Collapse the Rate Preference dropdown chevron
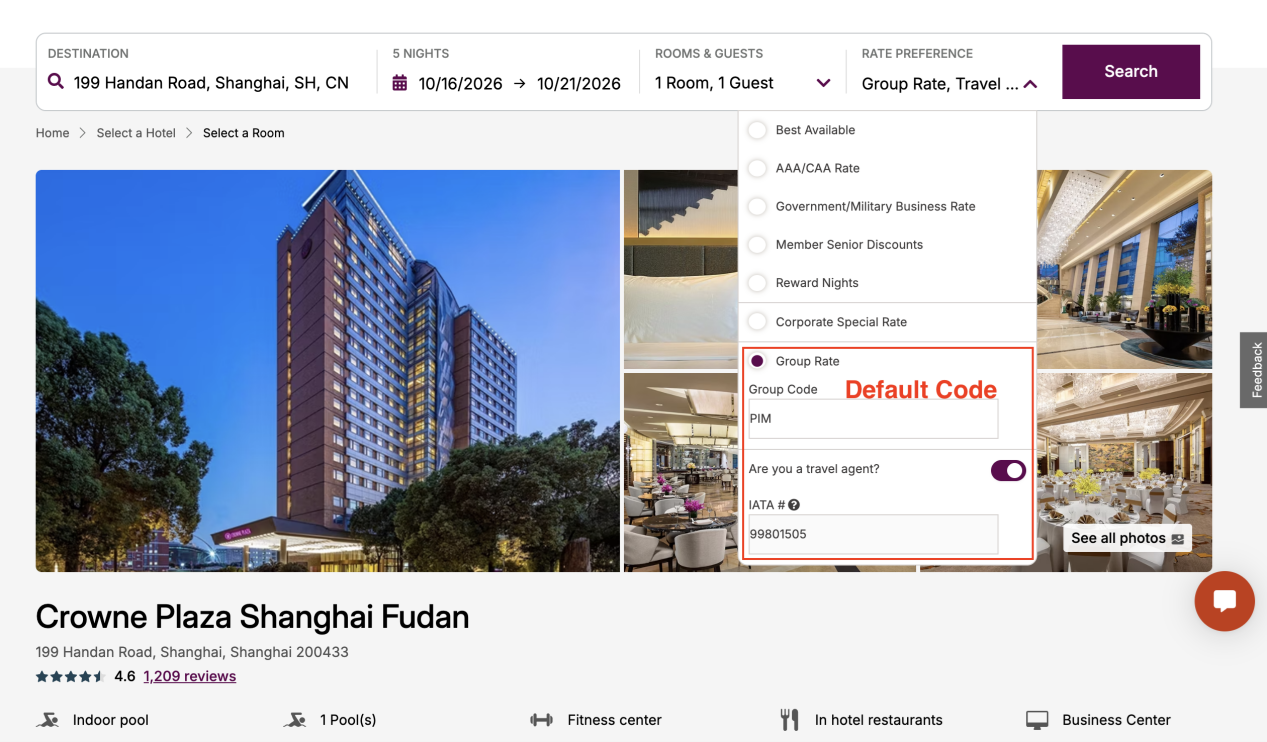The width and height of the screenshot is (1267, 742). [x=1030, y=84]
